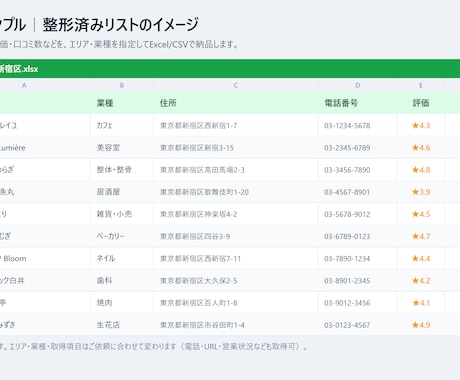Click the subtitle mentioning Excel/CSVで納品します
460x380 pixels.
(119, 44)
